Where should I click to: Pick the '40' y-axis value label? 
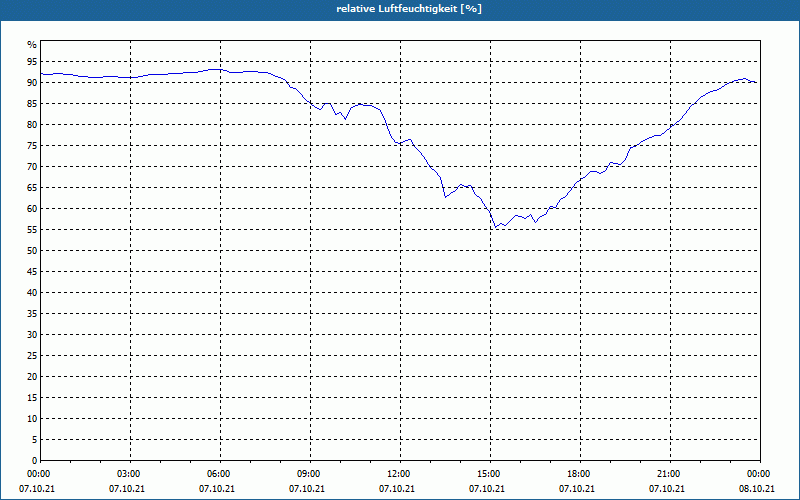[32, 293]
